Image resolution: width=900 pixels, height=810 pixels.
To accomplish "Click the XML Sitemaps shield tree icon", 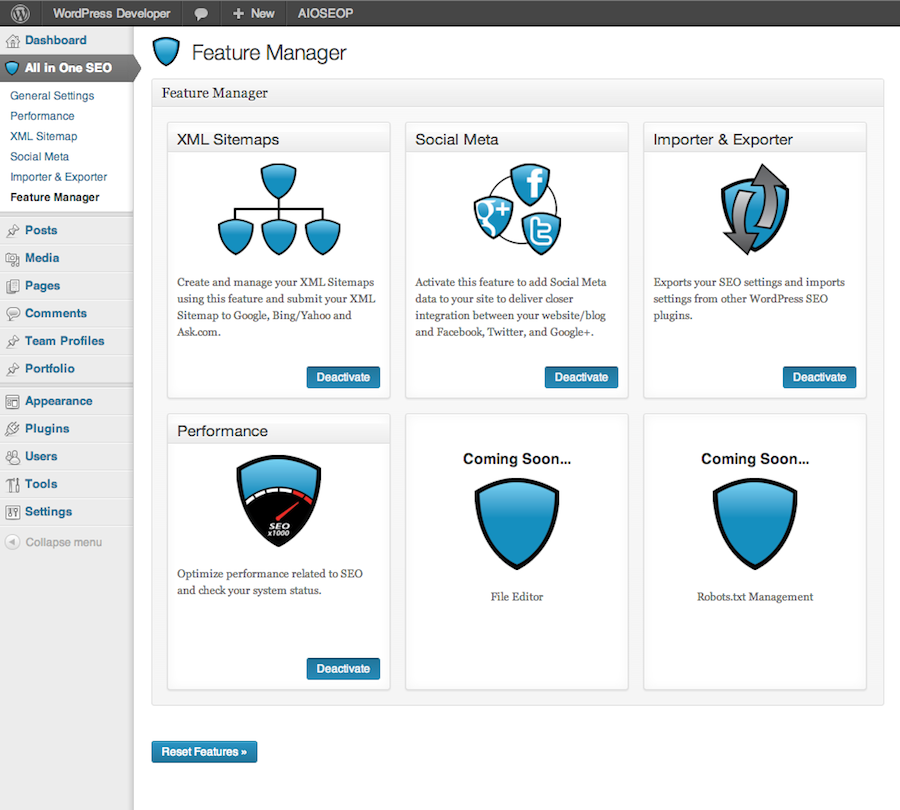I will point(279,209).
